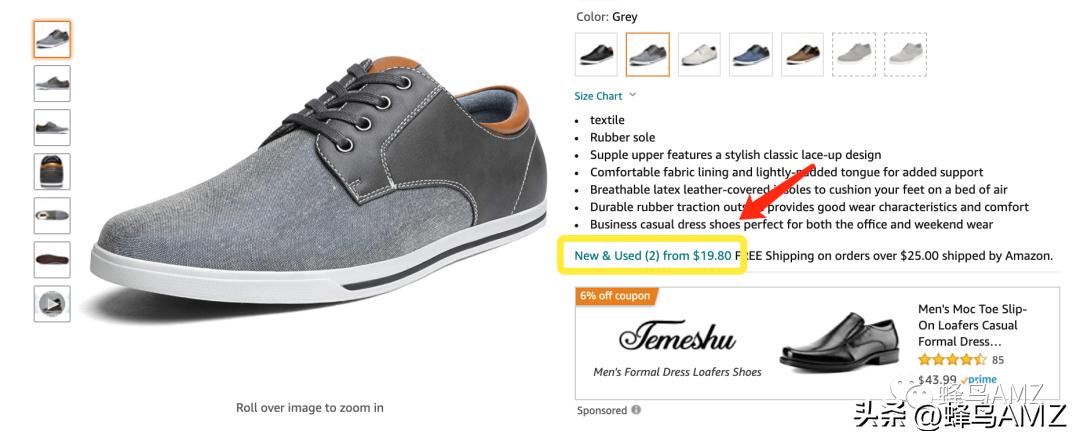Show the highlighted side-view shoe thumbnail
The image size is (1080, 442).
(x=52, y=40)
